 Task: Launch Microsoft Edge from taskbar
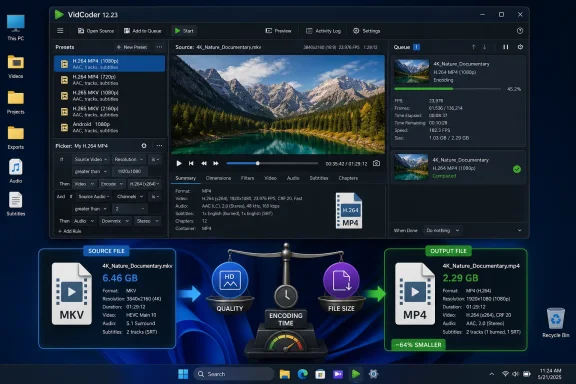point(302,374)
